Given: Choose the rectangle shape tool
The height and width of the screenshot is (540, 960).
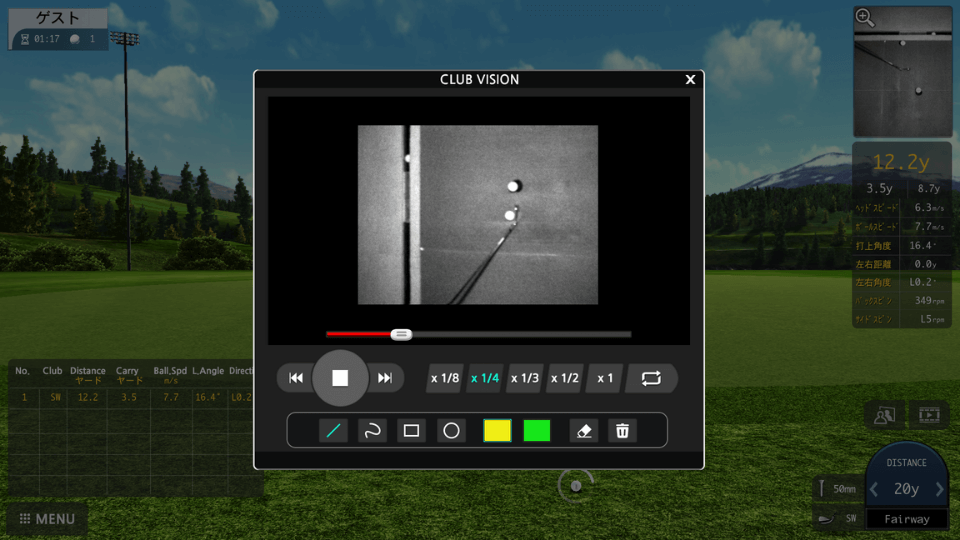Looking at the screenshot, I should 411,431.
